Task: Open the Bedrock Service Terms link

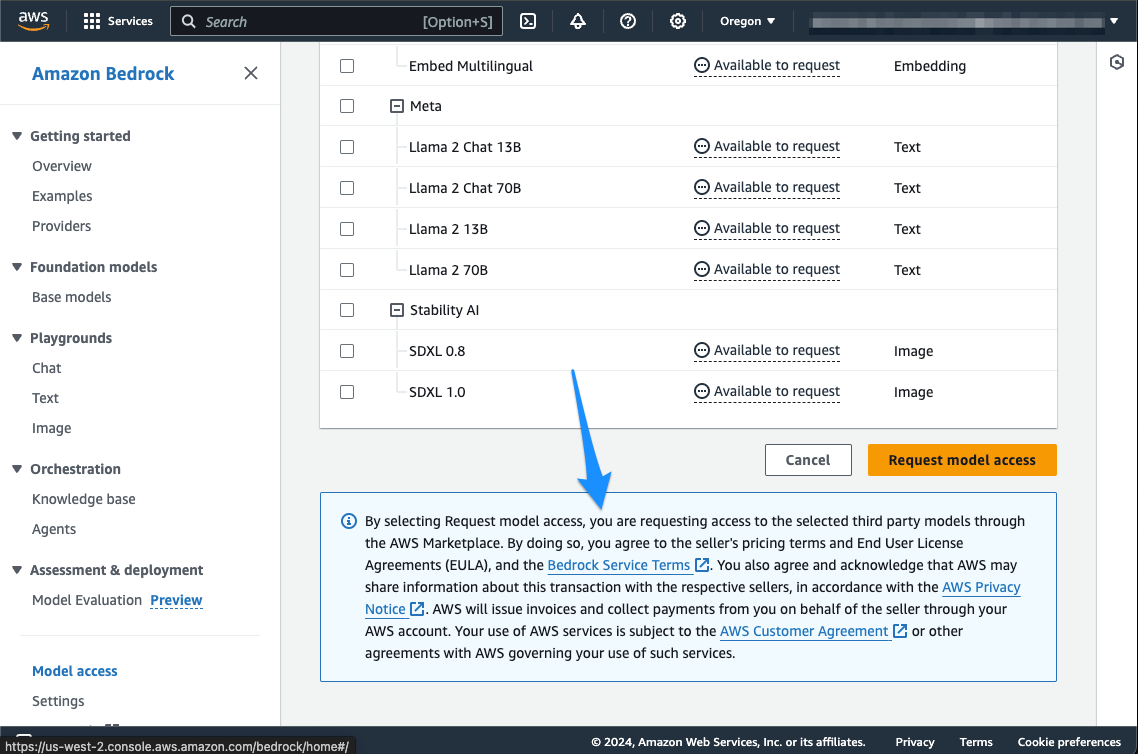Action: click(x=619, y=565)
